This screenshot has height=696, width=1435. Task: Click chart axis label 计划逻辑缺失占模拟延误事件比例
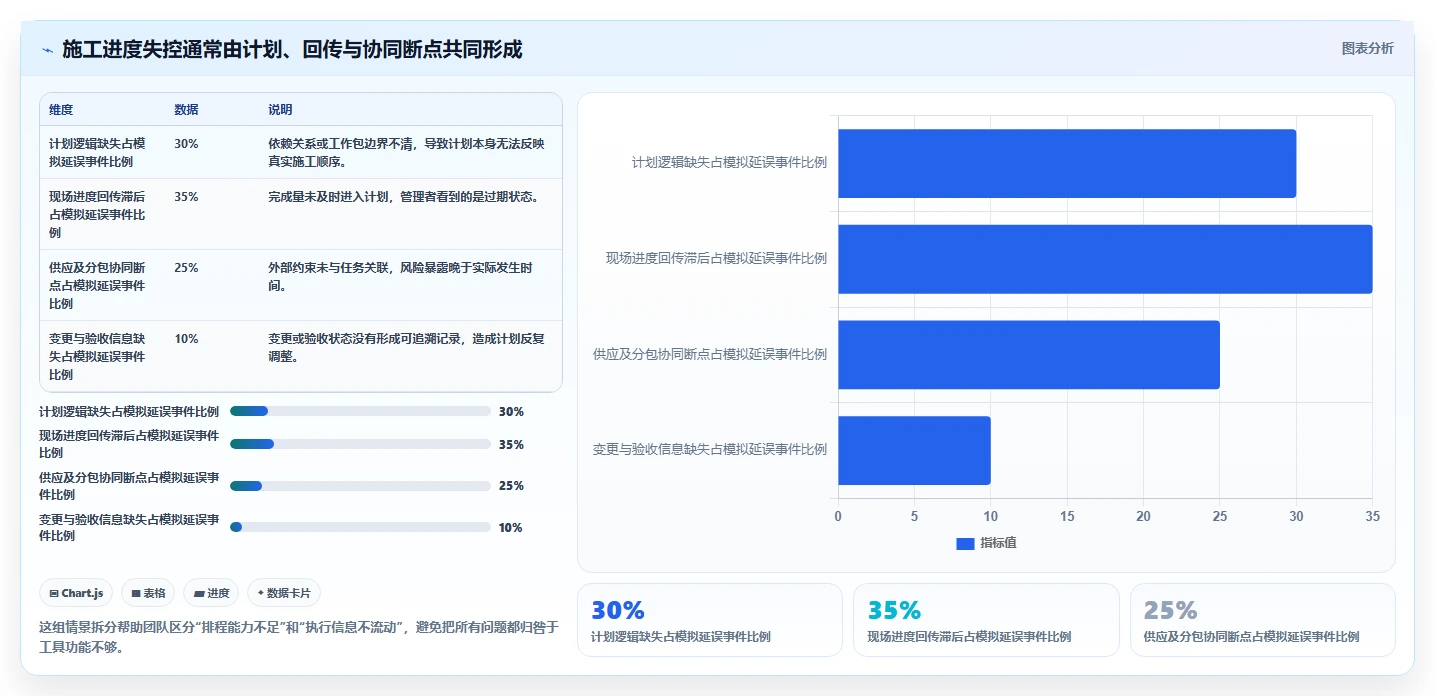click(x=729, y=162)
